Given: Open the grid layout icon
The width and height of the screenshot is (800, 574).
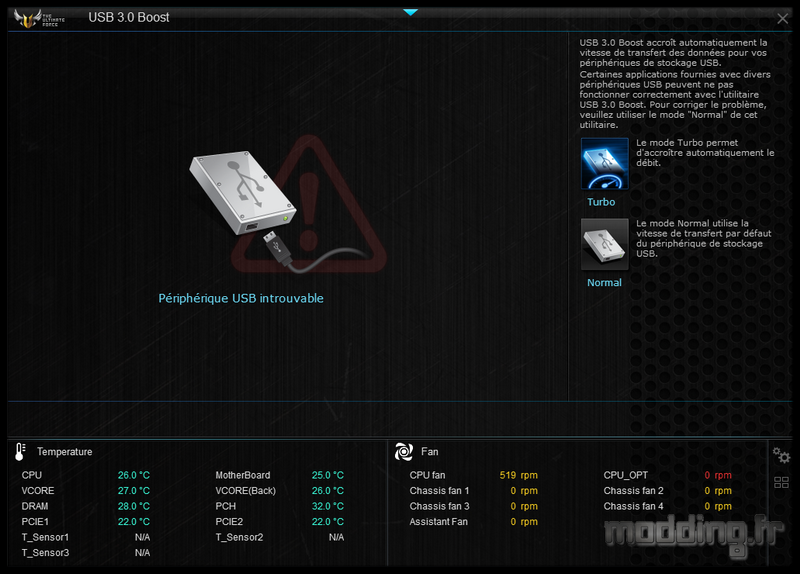Looking at the screenshot, I should click(781, 482).
